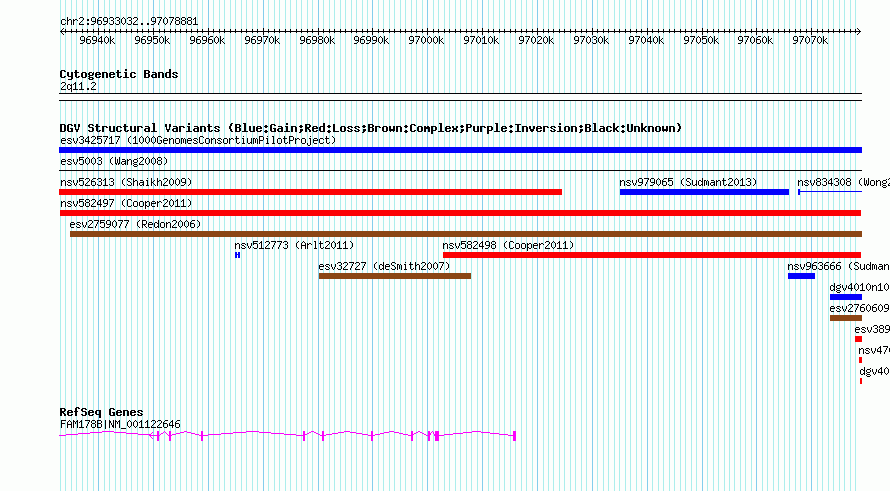This screenshot has height=491, width=890.
Task: Click the left arrowhead of the ruler
Action: [x=62, y=32]
